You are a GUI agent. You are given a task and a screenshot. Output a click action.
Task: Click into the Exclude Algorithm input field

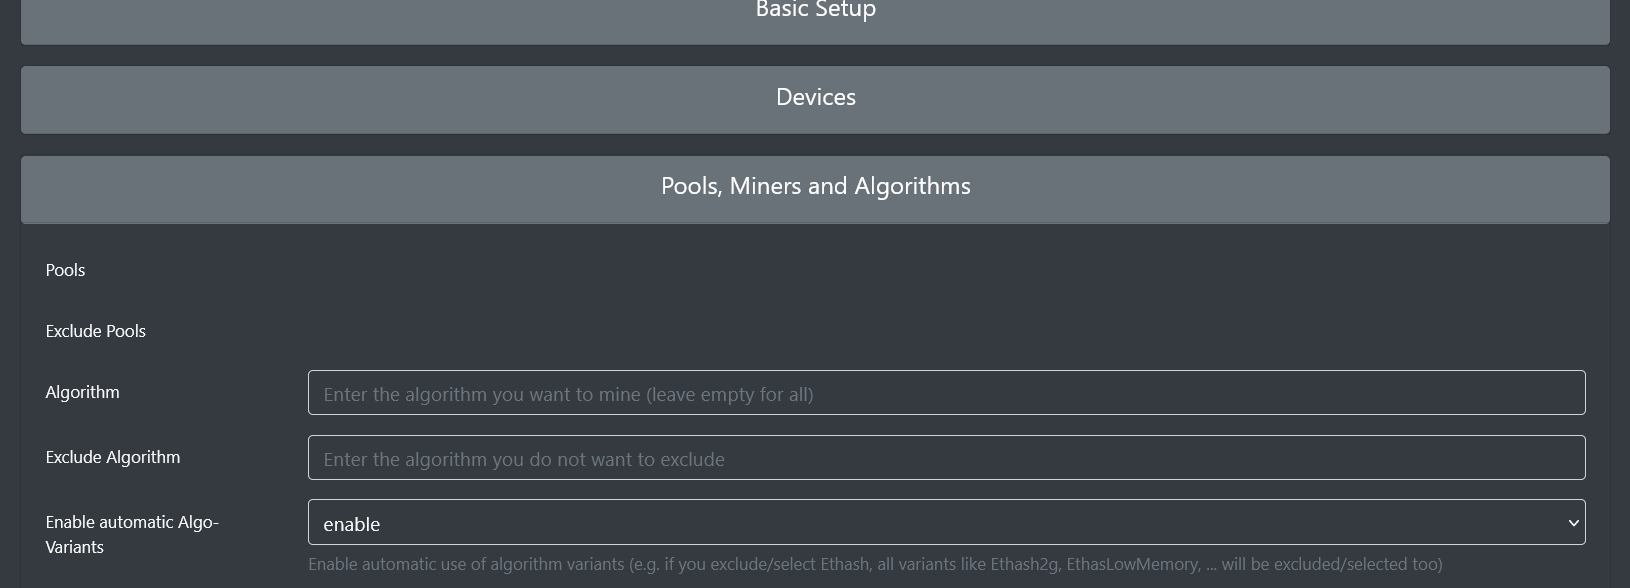click(945, 457)
